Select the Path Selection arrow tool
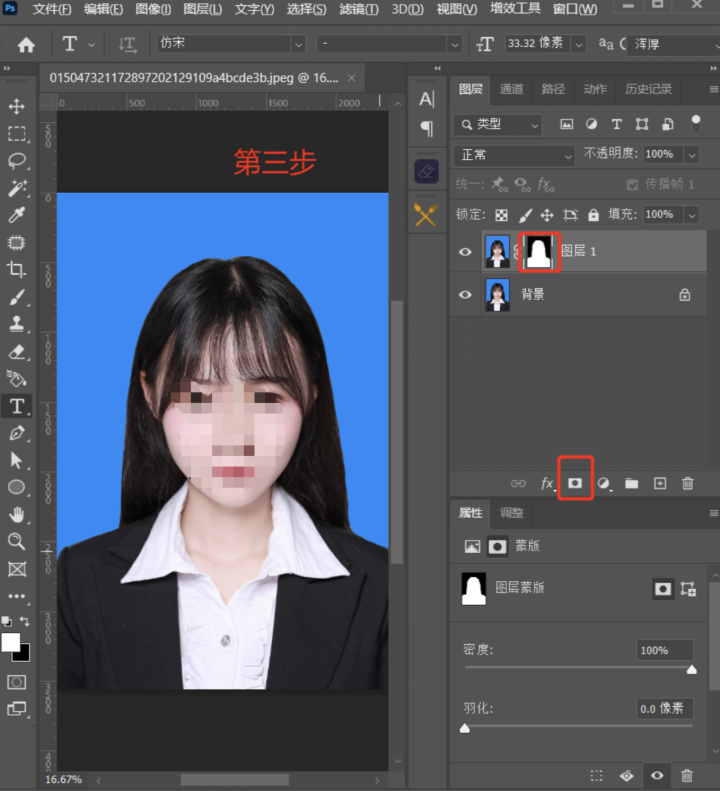720x791 pixels. click(x=17, y=460)
